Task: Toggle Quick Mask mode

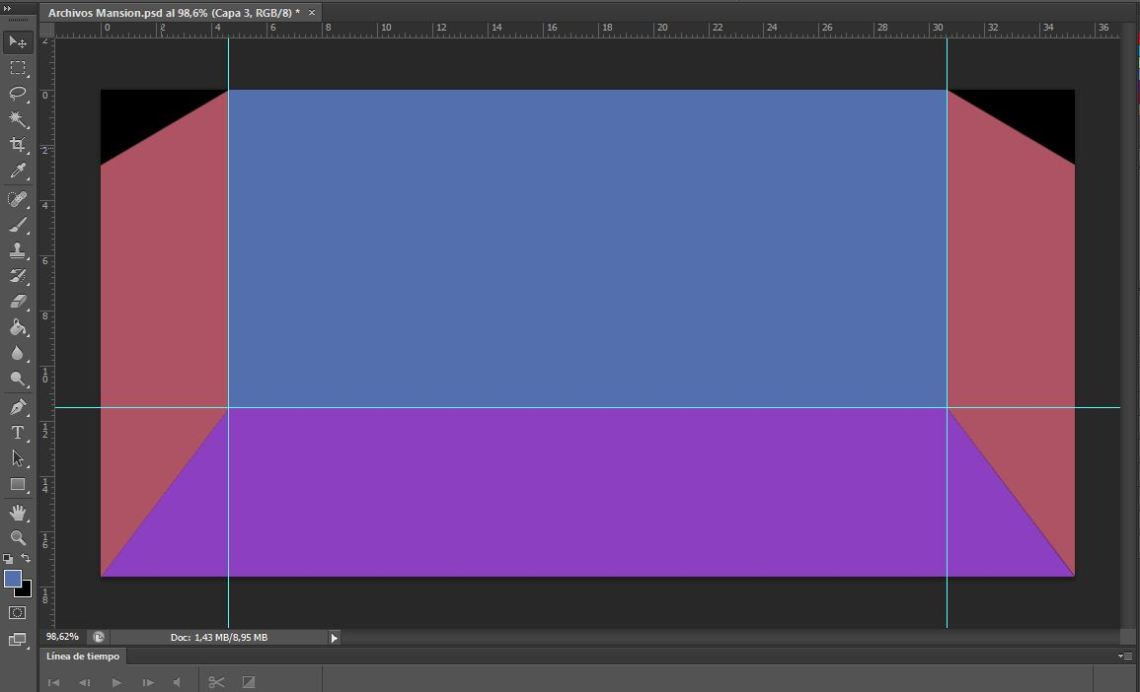Action: pos(17,612)
